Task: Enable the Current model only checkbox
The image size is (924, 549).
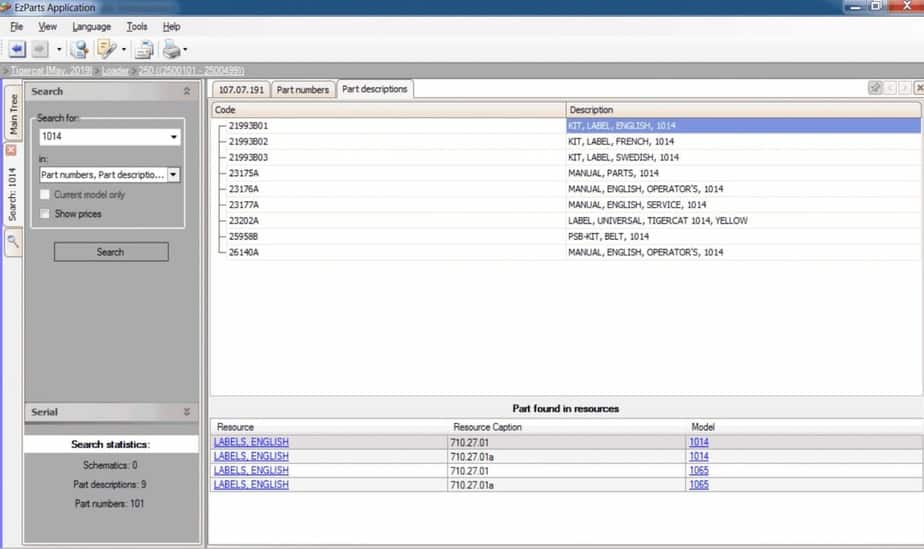Action: 44,195
